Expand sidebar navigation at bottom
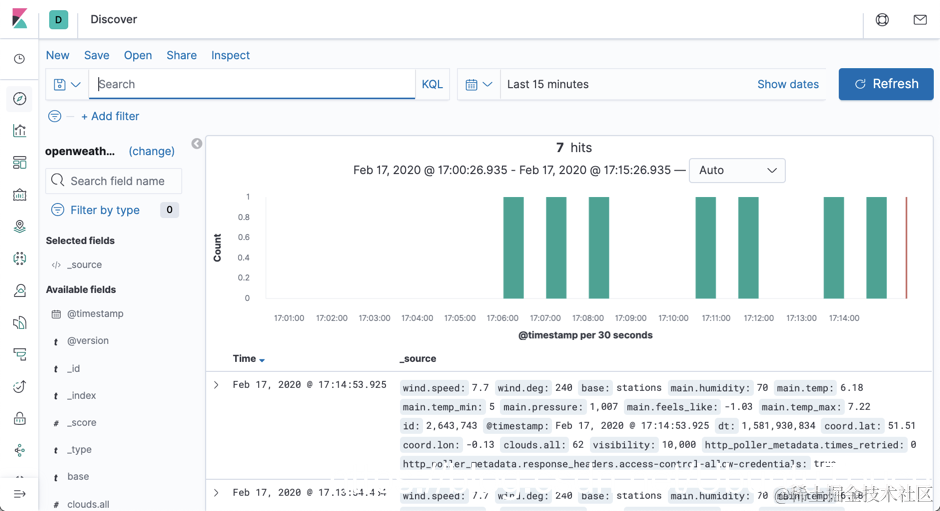Viewport: 940px width, 511px height. point(20,494)
